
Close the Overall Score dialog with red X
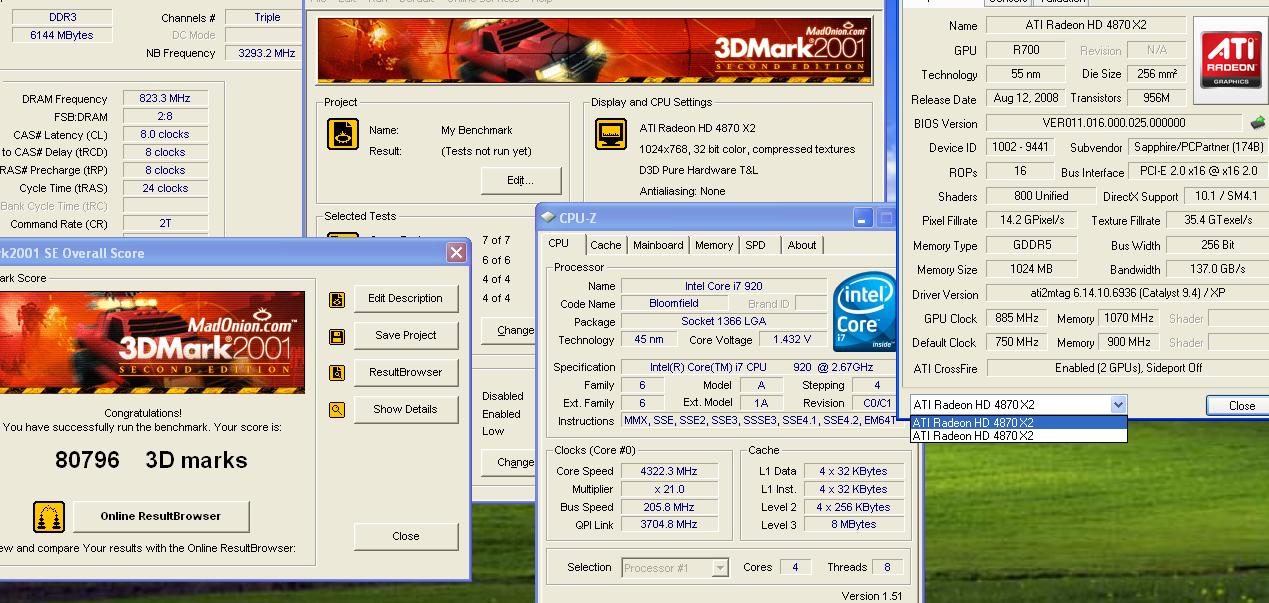[x=456, y=253]
